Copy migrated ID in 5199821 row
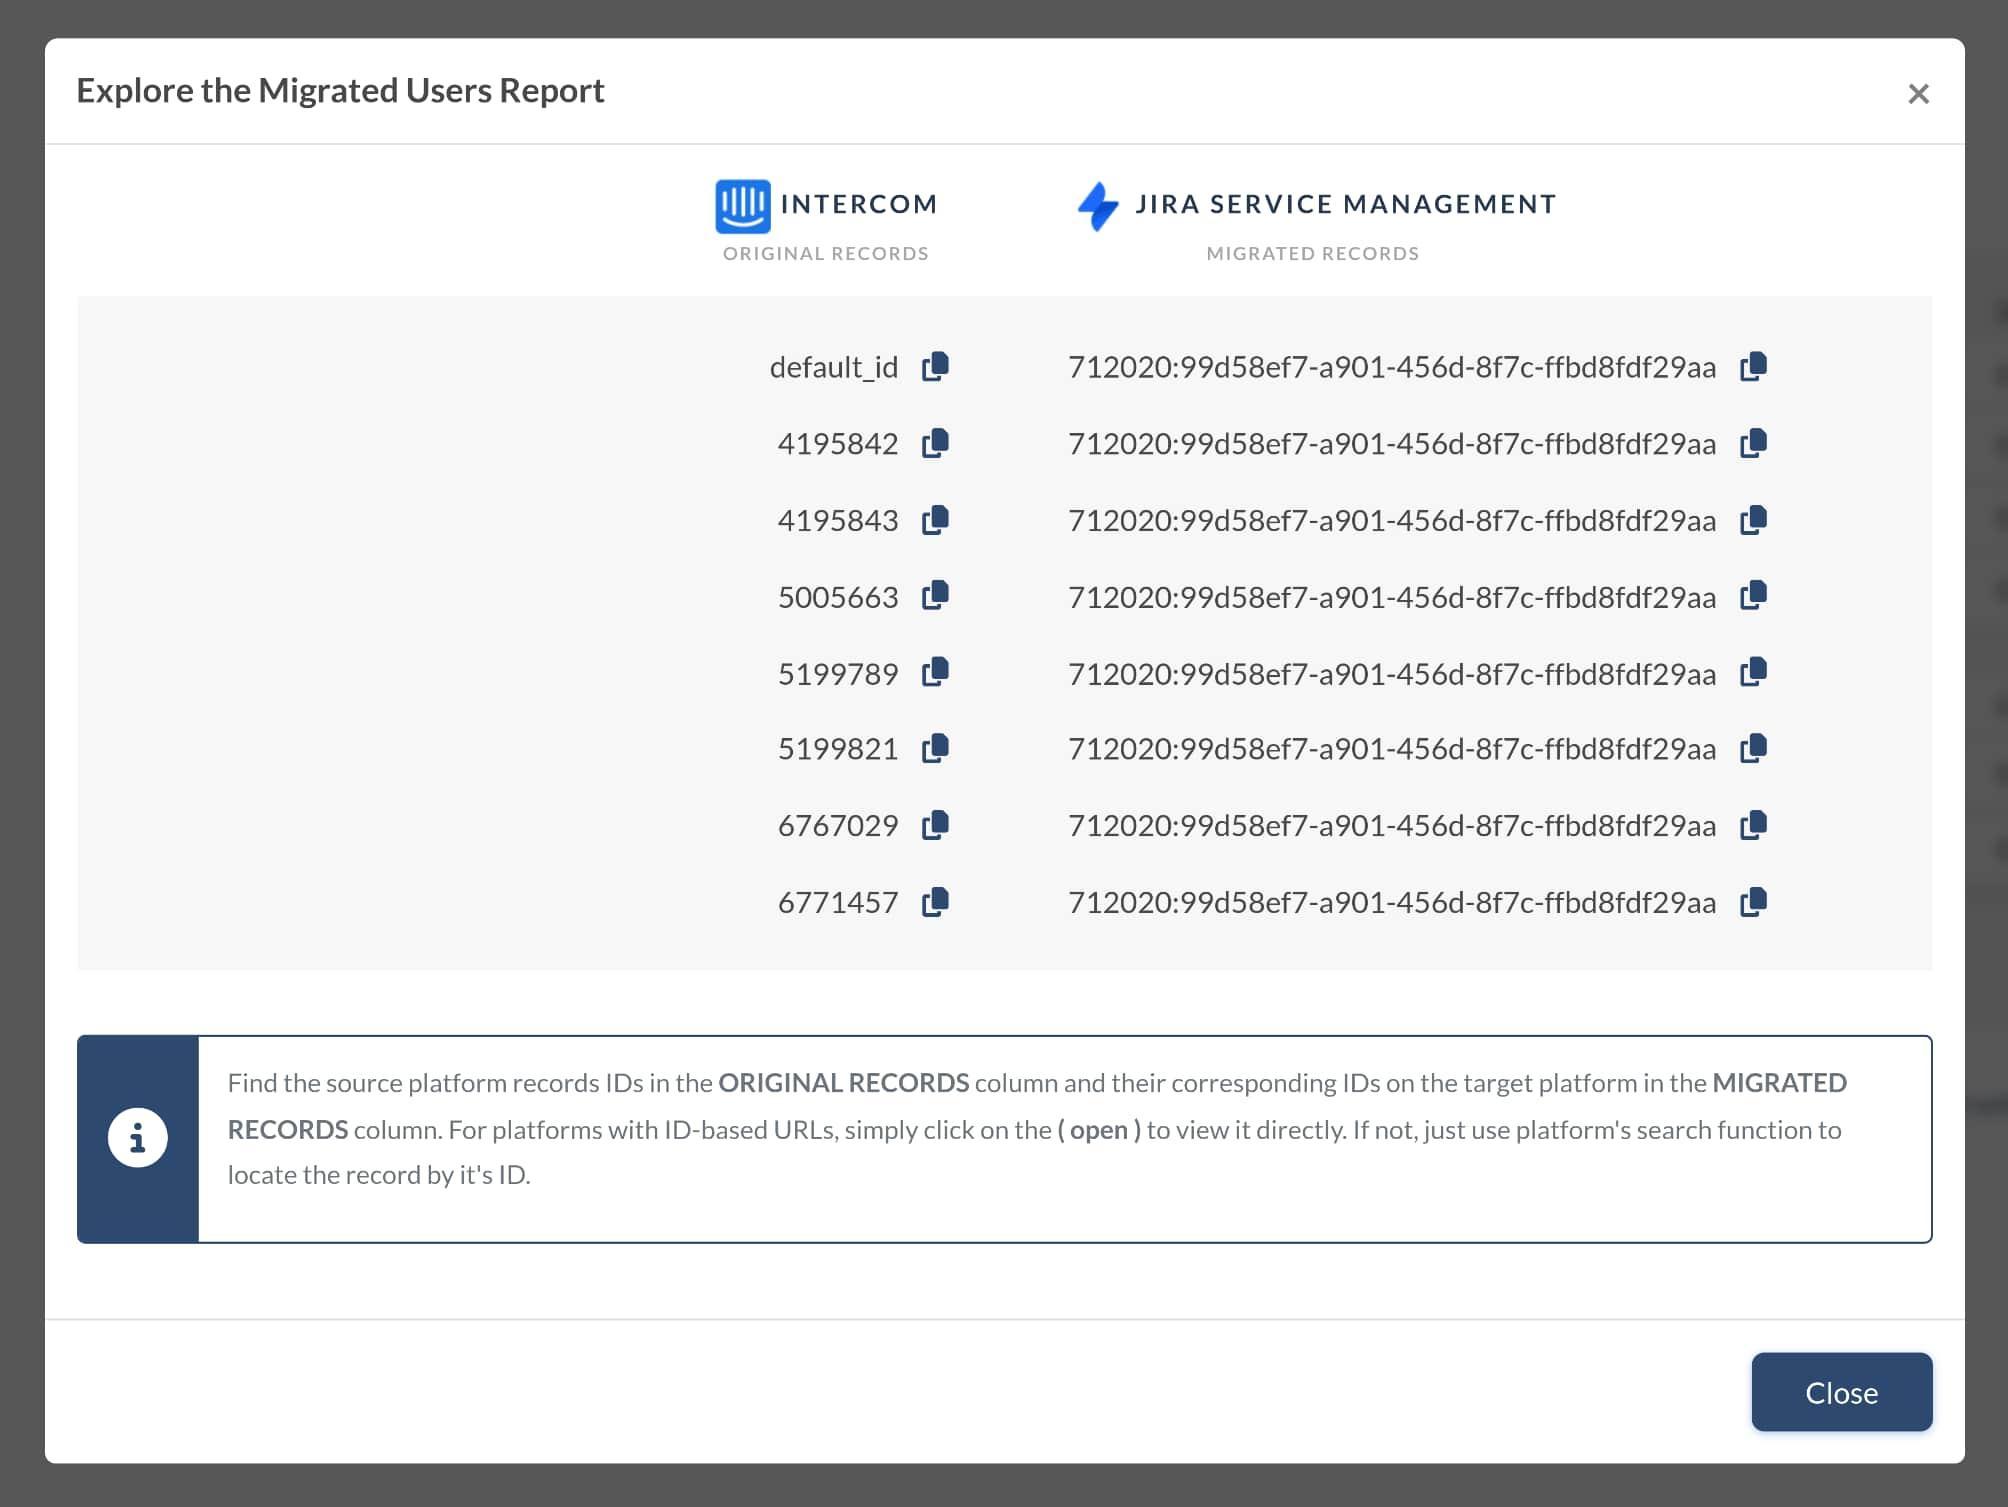 point(1753,749)
